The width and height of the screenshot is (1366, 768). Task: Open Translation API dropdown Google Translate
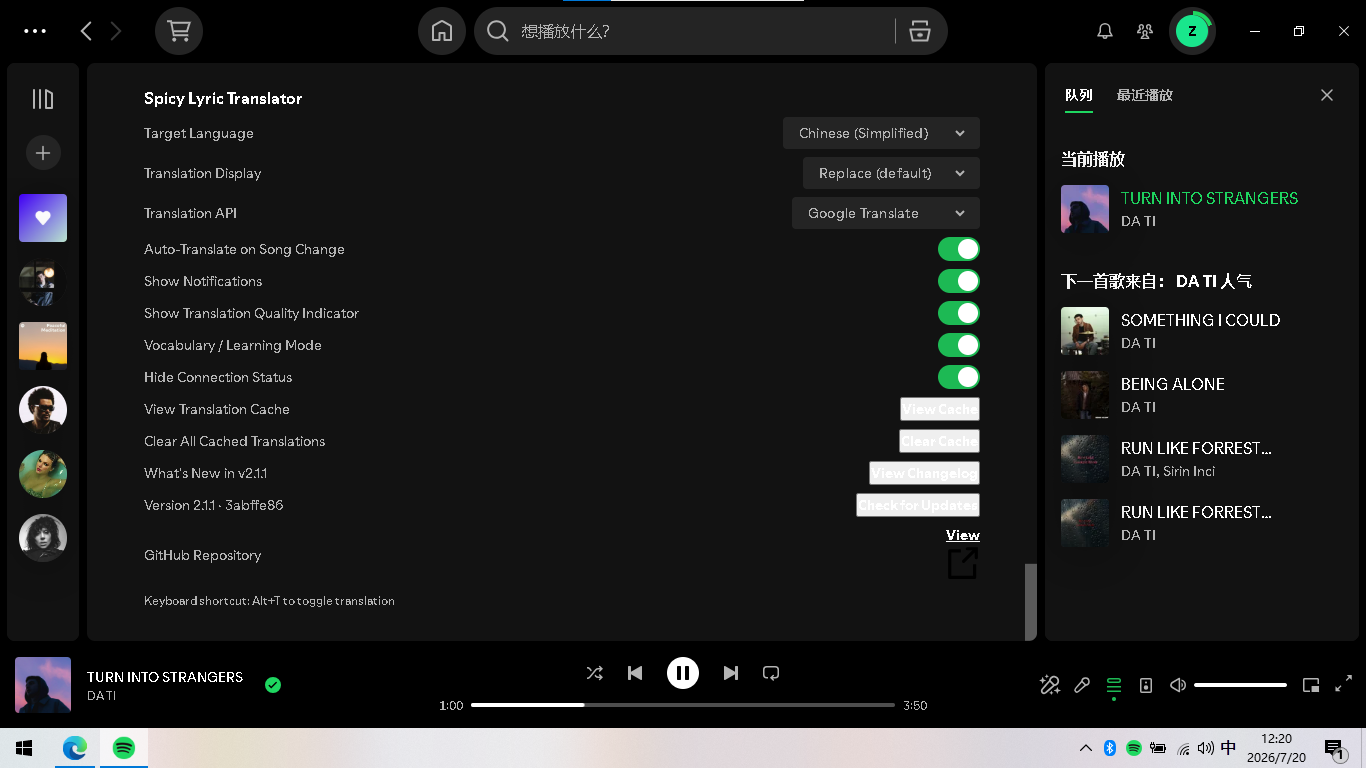coord(886,213)
